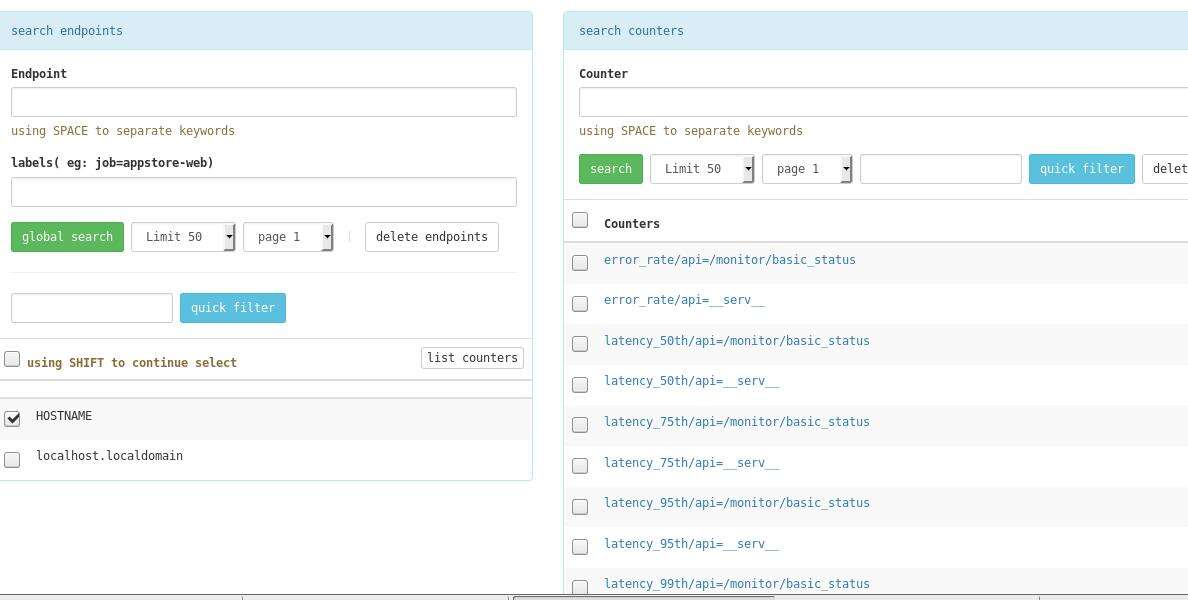The width and height of the screenshot is (1188, 600).
Task: Expand the Limit 50 dropdown in counters panel
Action: coord(702,169)
